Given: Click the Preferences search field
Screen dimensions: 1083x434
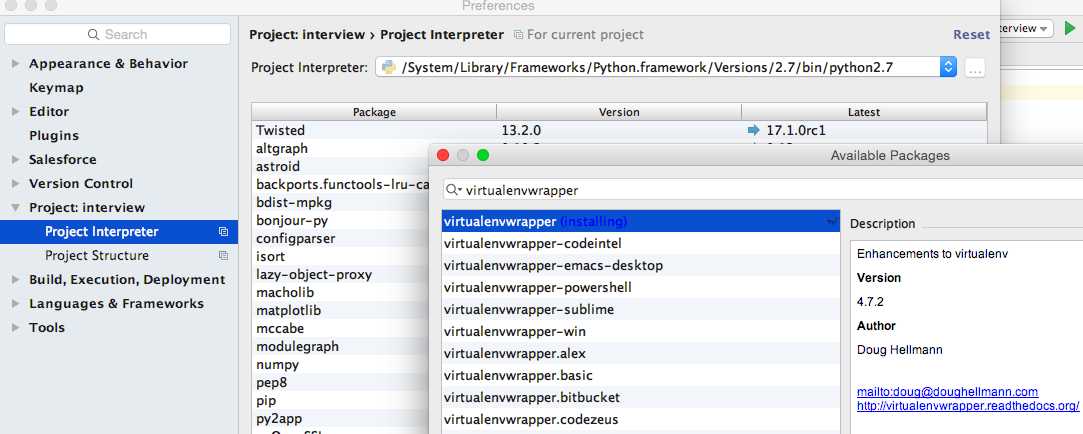Looking at the screenshot, I should click(x=117, y=34).
